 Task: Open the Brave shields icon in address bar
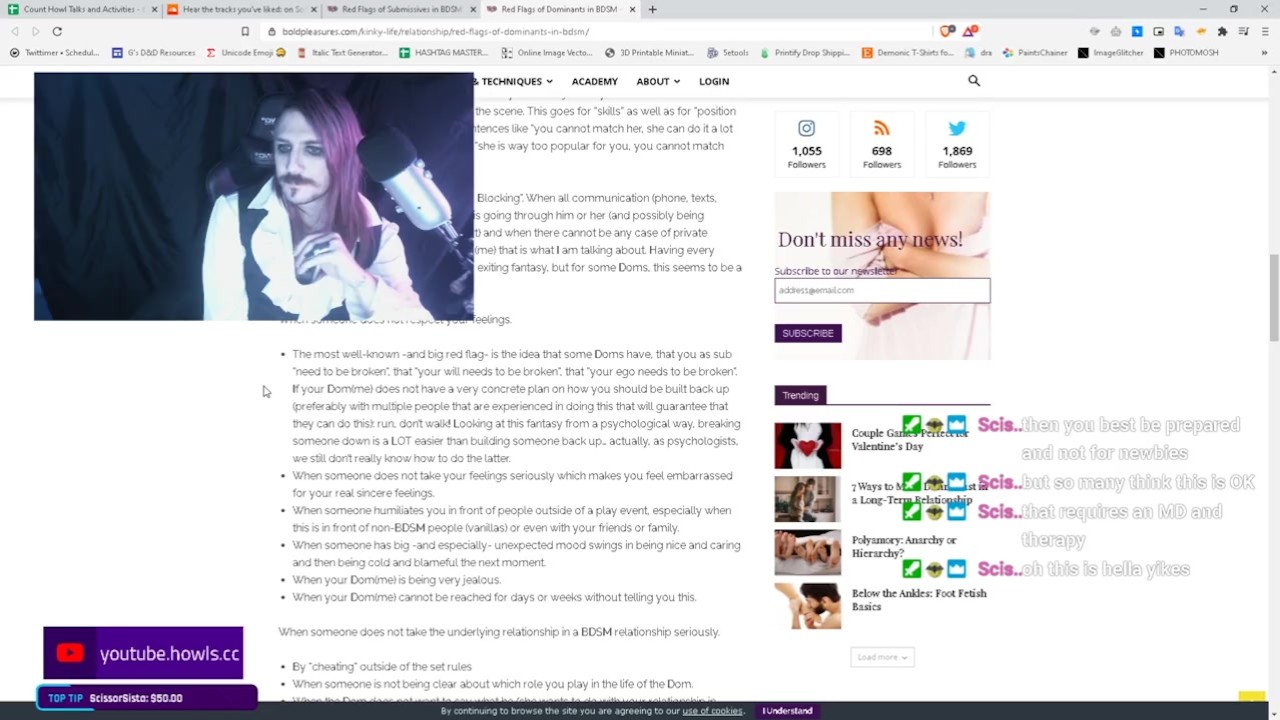click(947, 31)
